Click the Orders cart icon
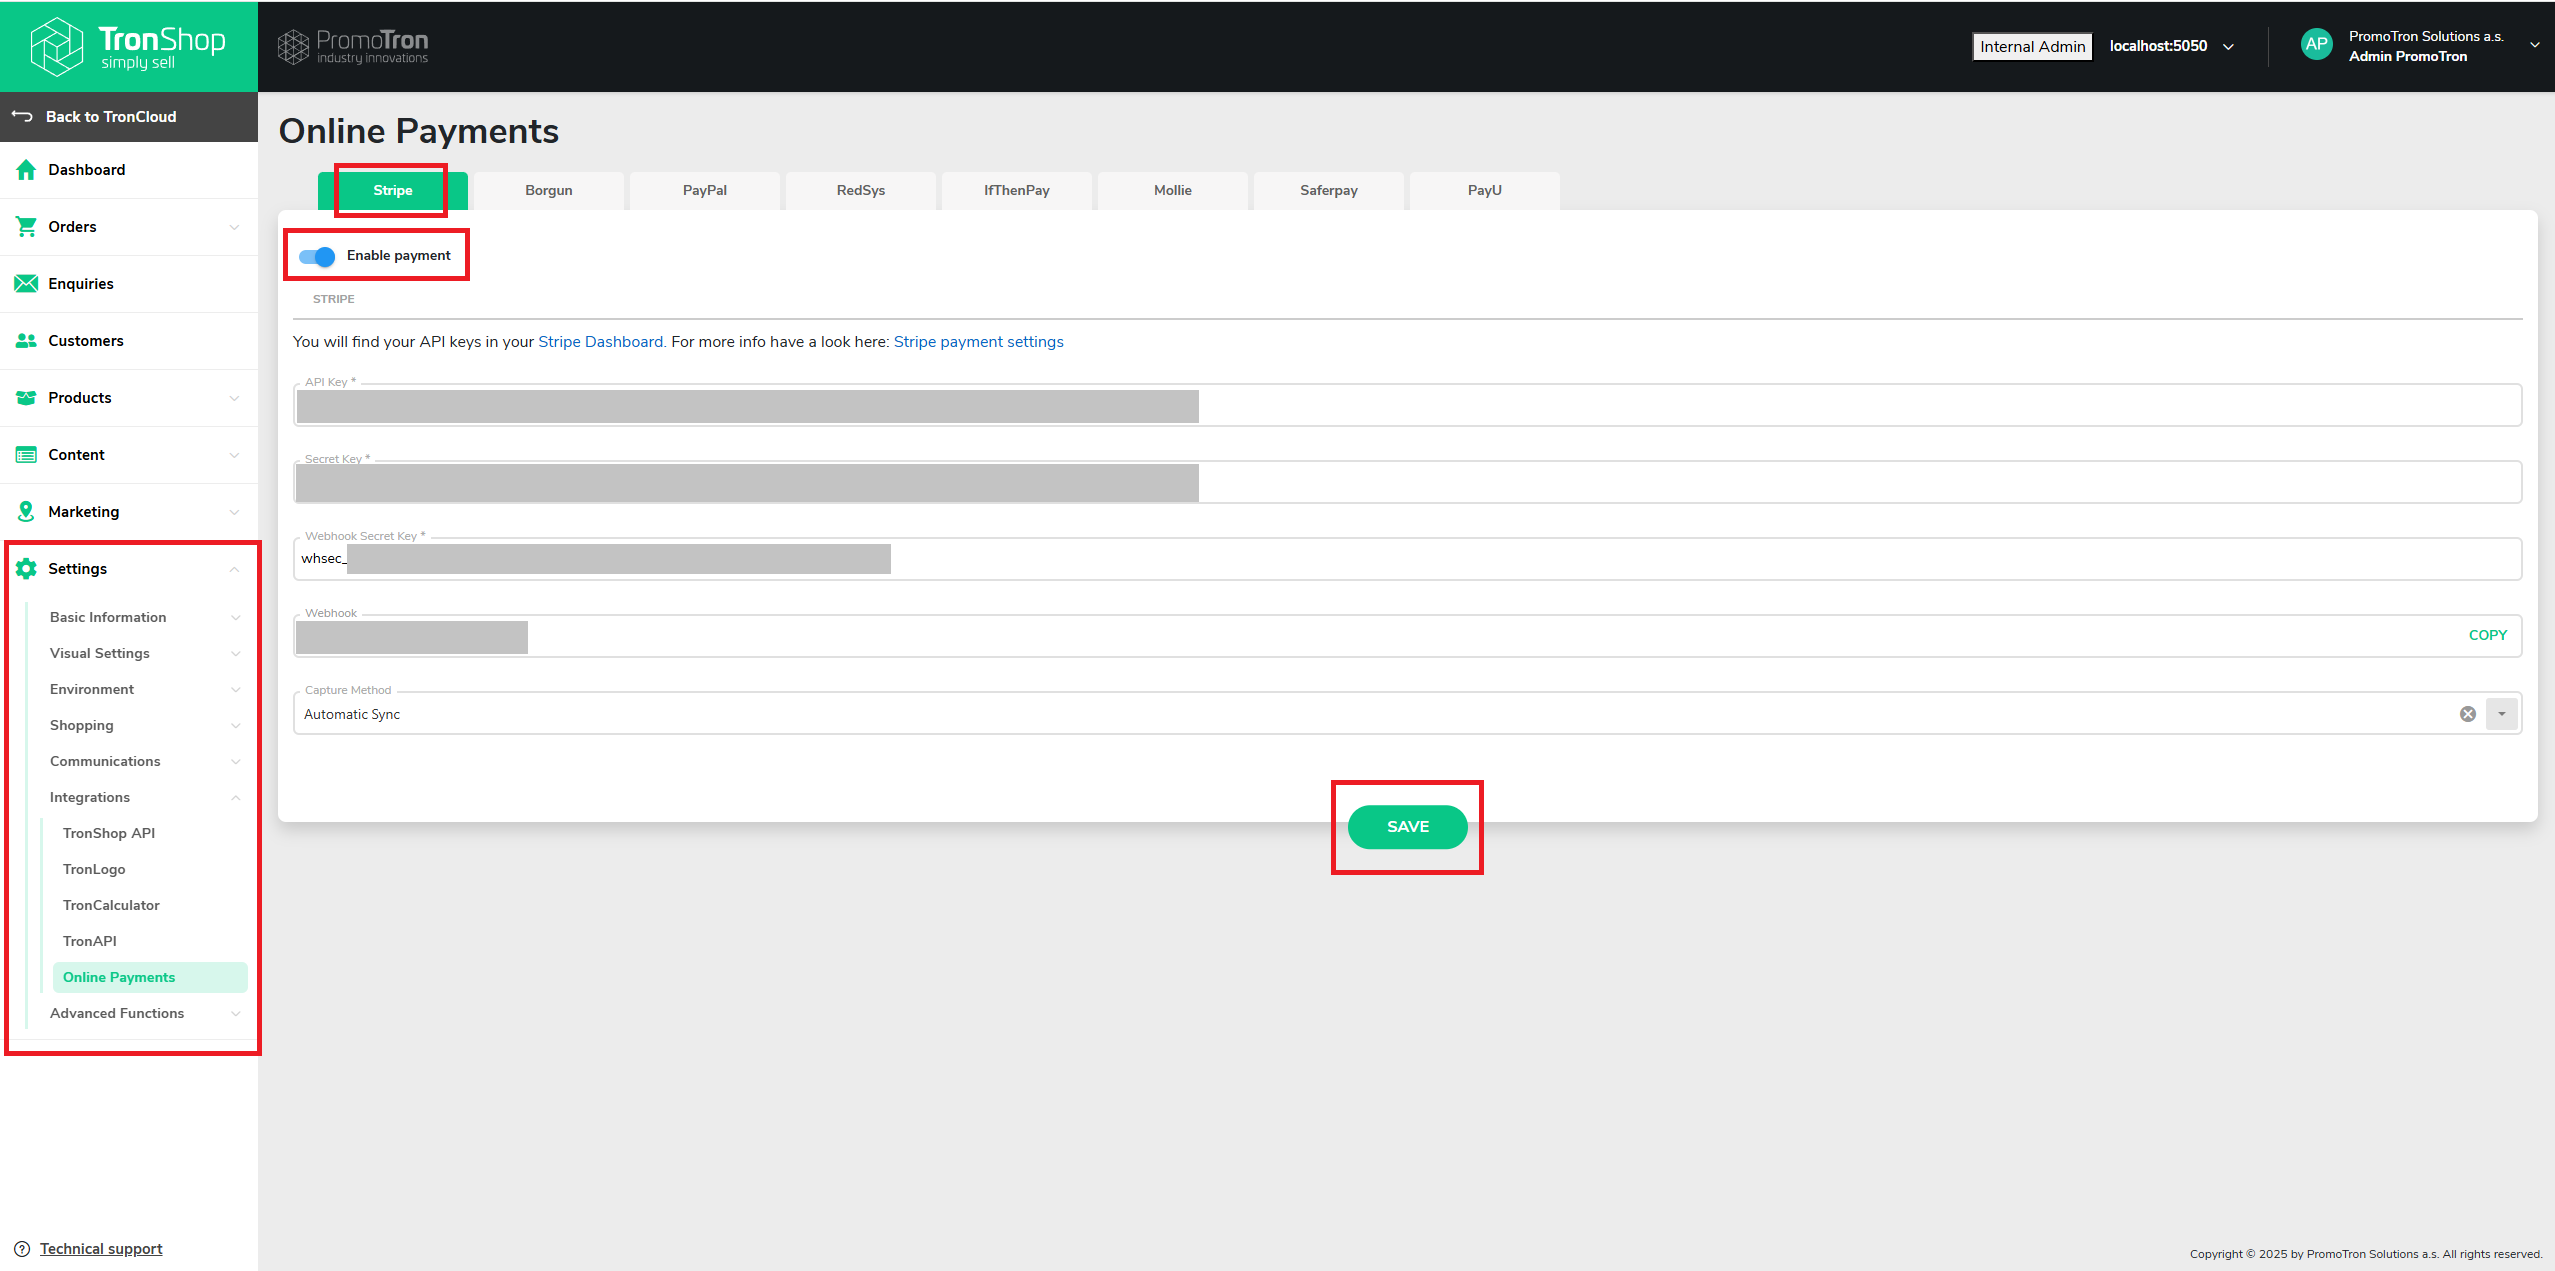The width and height of the screenshot is (2555, 1271). click(26, 227)
